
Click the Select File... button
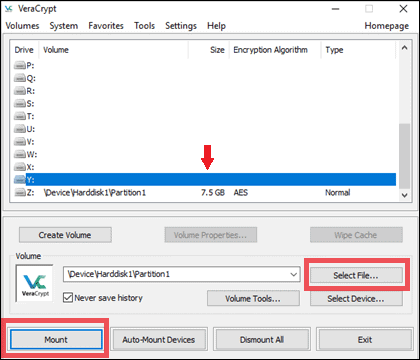pyautogui.click(x=356, y=276)
